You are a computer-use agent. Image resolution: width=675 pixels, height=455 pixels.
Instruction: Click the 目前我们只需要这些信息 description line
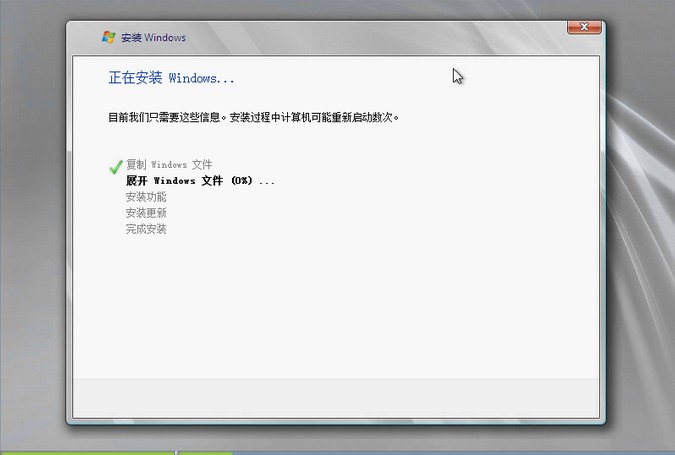[x=254, y=117]
